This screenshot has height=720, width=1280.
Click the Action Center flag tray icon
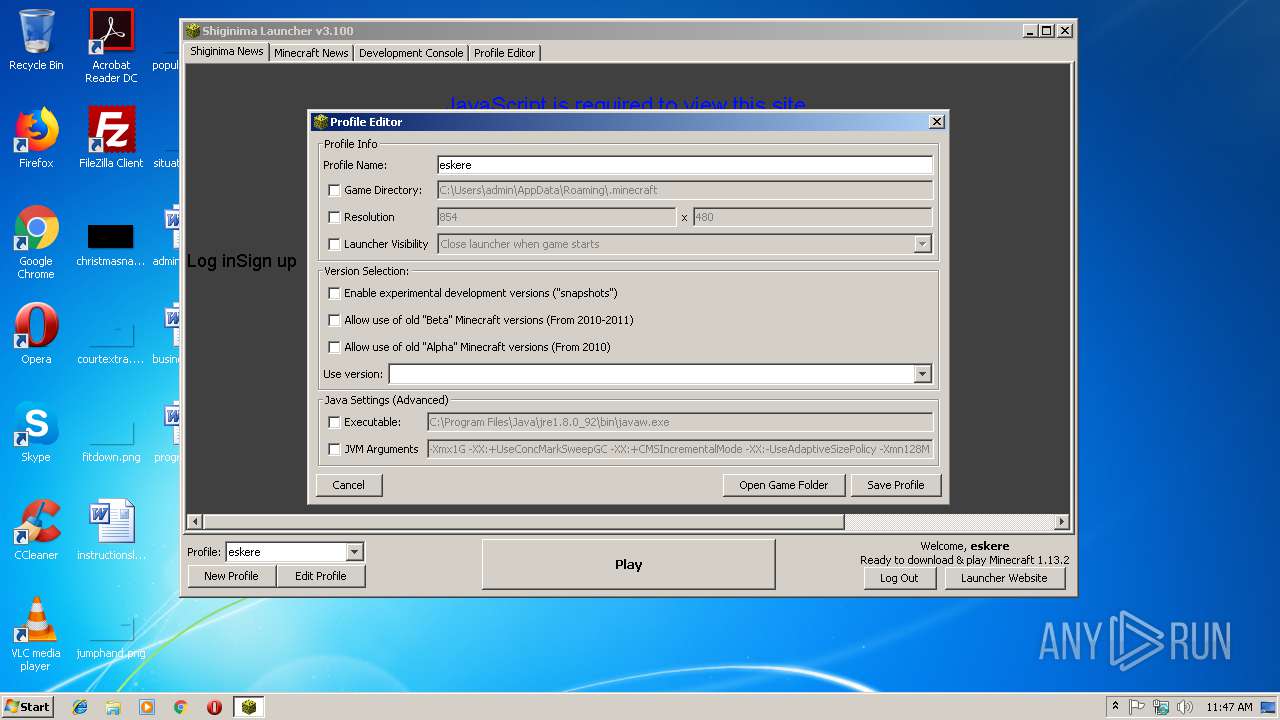[x=1137, y=707]
